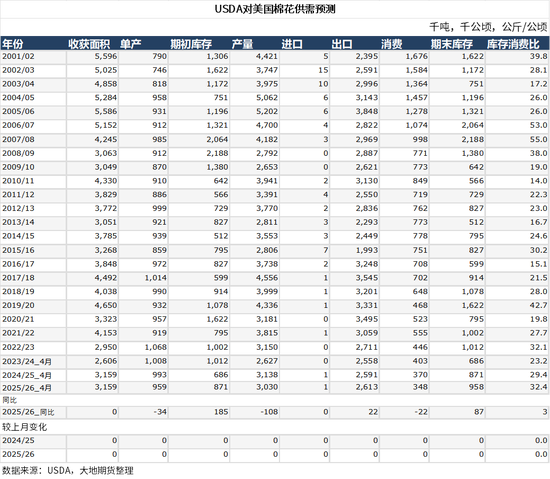Click the 2017/18 row label
Viewport: 550px width, 479px height.
coord(18,278)
